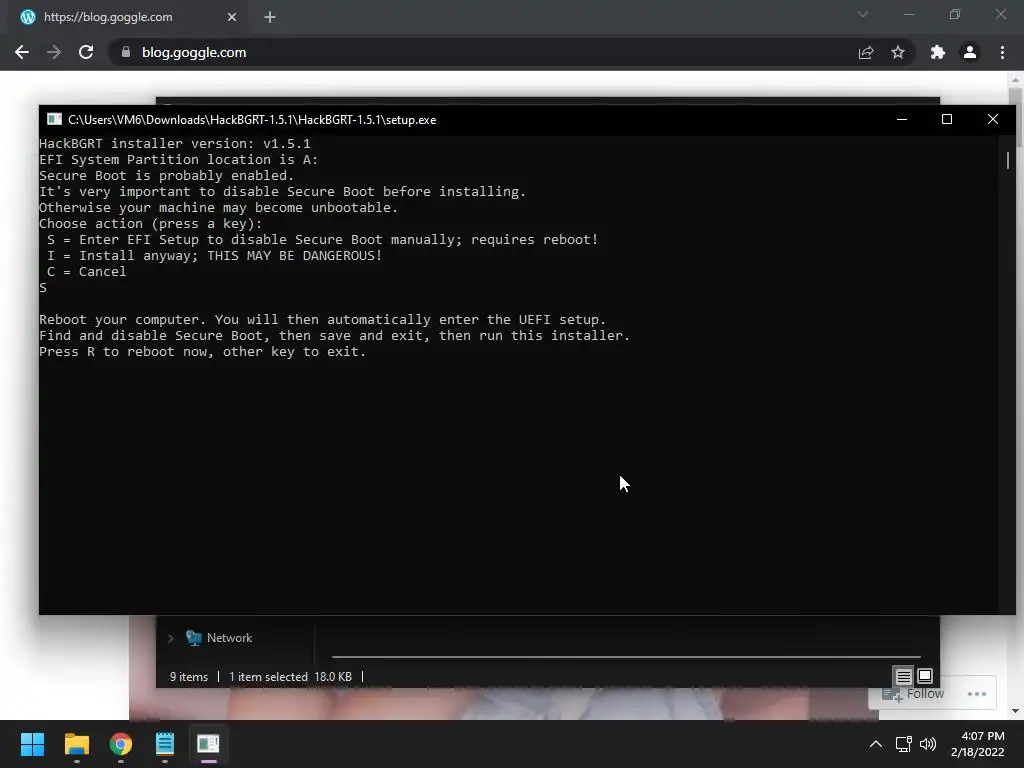Click the File Explorer horizontal scrollbar
This screenshot has width=1024, height=768.
[x=626, y=656]
